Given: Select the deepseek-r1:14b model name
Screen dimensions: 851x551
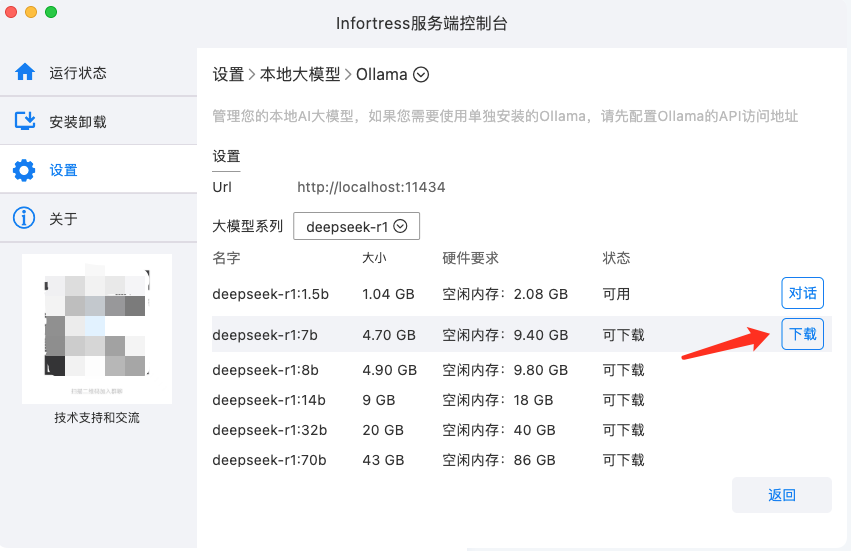Looking at the screenshot, I should click(x=269, y=400).
